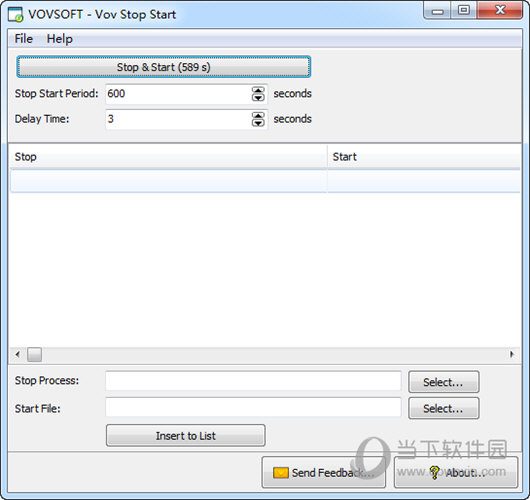Click the Stop & Start (589 s) button
Viewport: 530px width, 500px height.
pos(164,67)
